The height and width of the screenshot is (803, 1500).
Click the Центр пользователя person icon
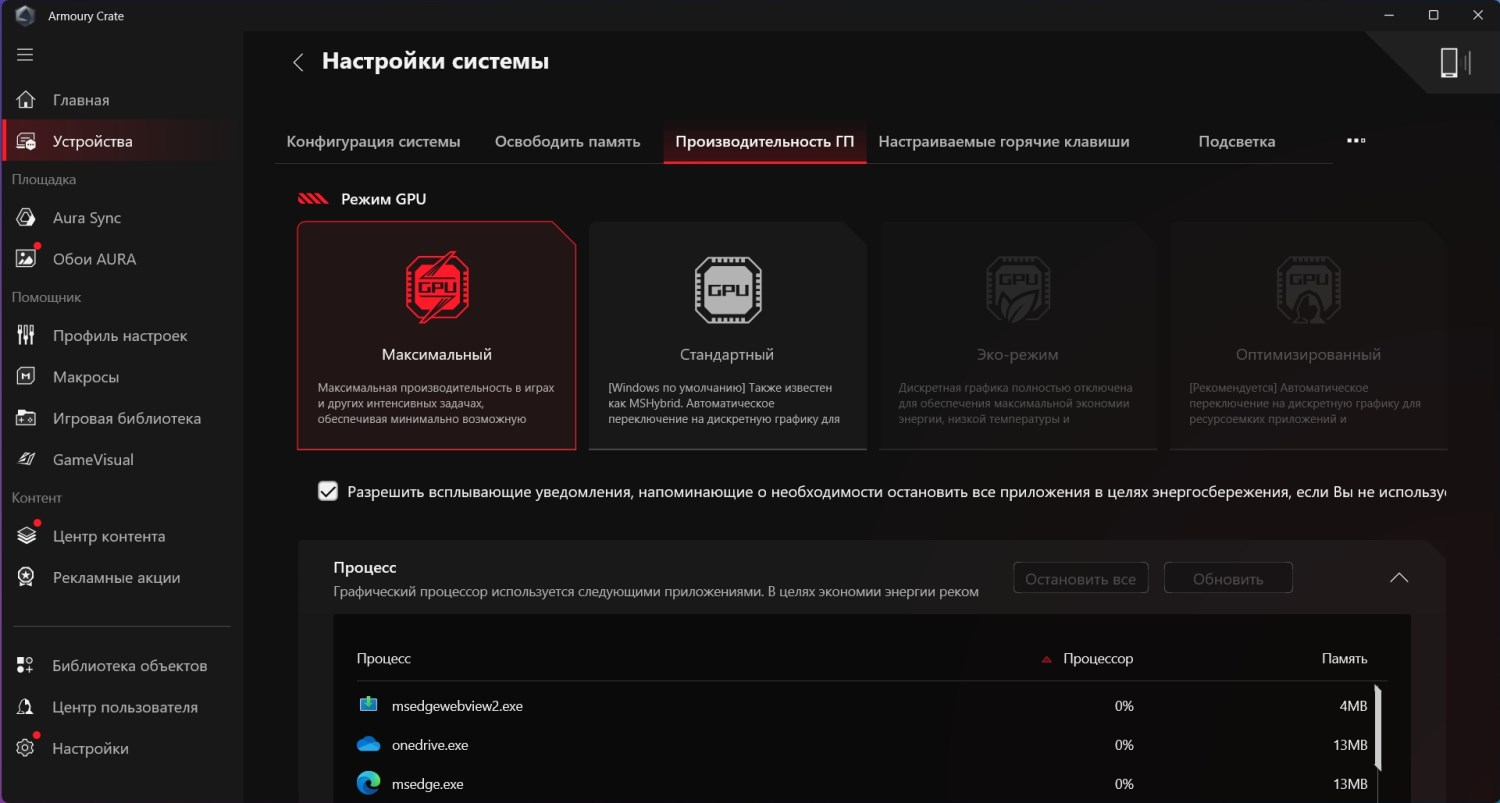coord(27,707)
